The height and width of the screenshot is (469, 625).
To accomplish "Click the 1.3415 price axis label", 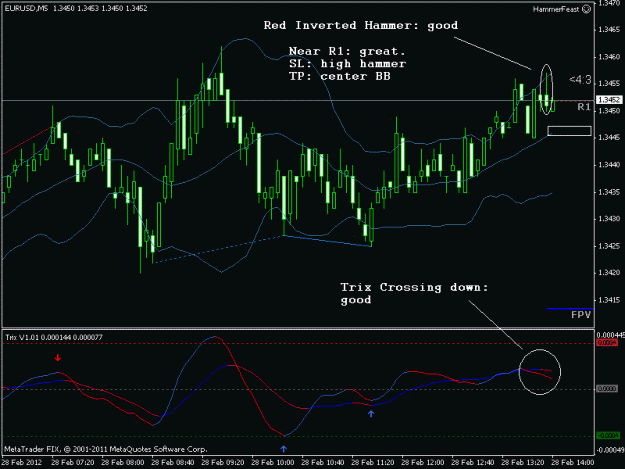I will coord(609,300).
